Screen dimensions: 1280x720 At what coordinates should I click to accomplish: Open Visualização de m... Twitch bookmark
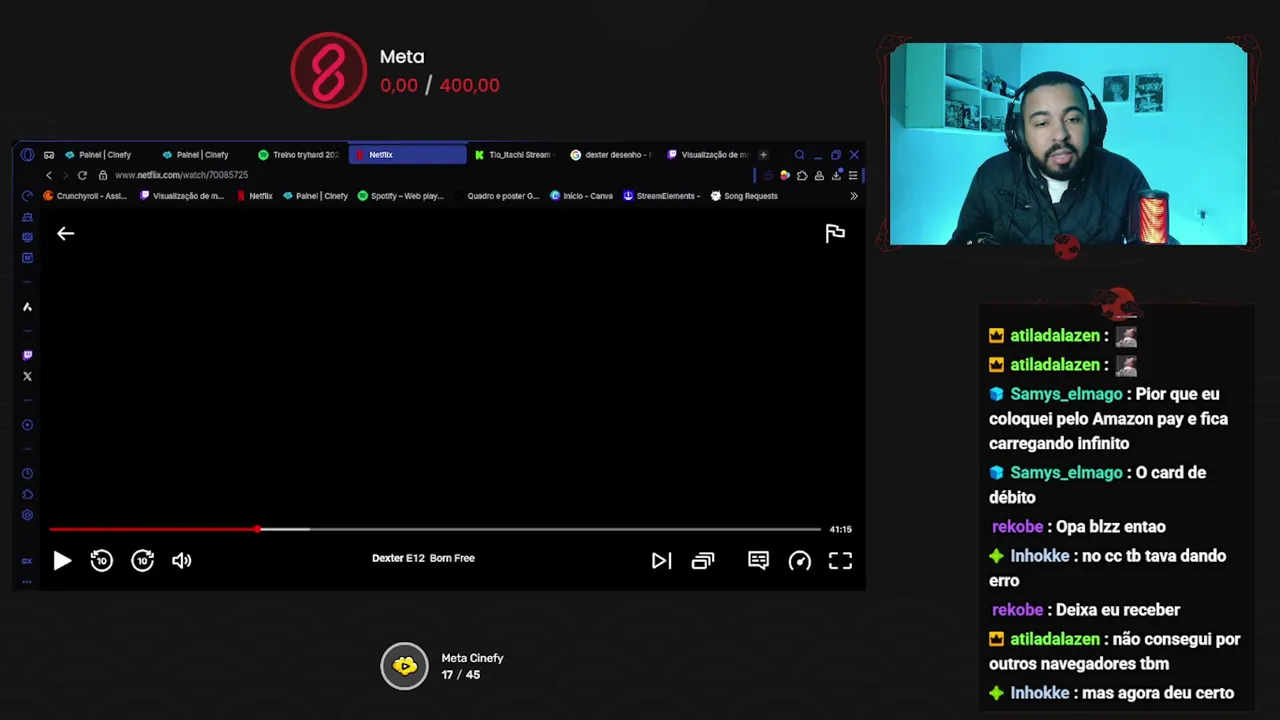182,196
